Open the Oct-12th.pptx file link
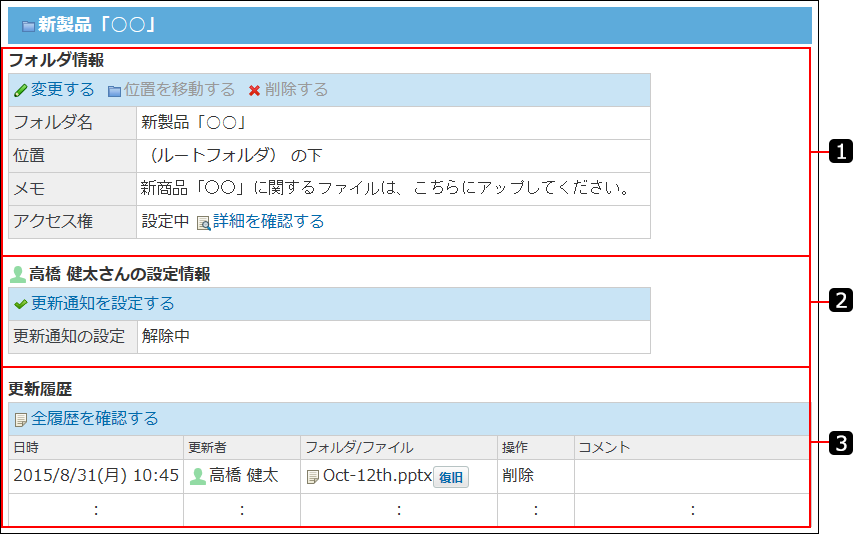This screenshot has width=862, height=534. coord(376,477)
